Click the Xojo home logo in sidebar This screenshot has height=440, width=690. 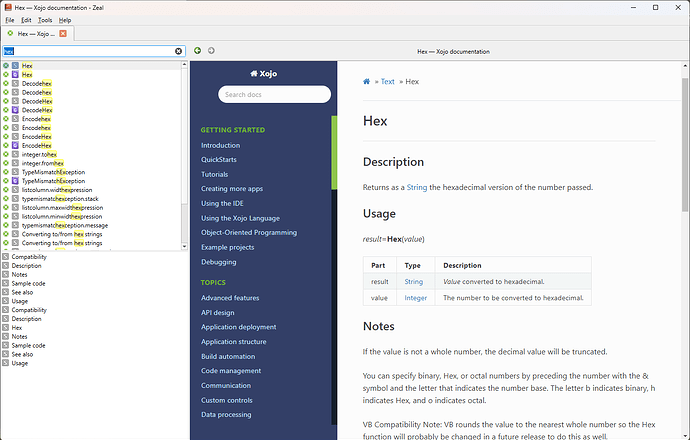point(264,73)
